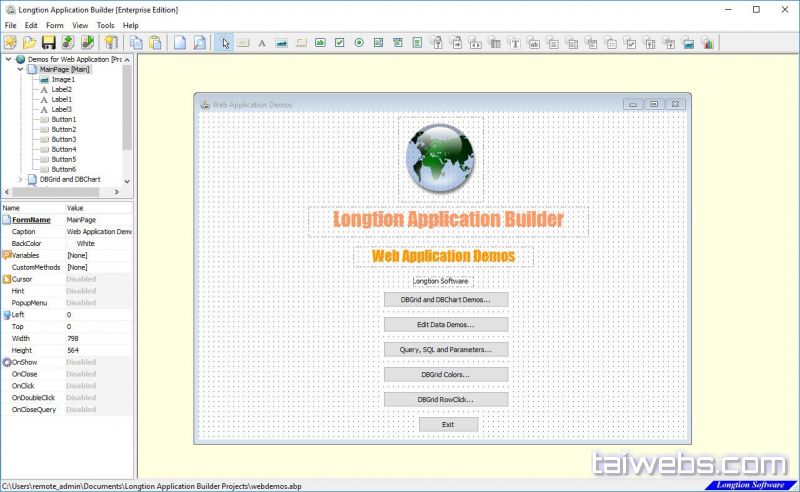Screen dimensions: 800x492
Task: Select Button3 in the component tree
Action: (64, 139)
